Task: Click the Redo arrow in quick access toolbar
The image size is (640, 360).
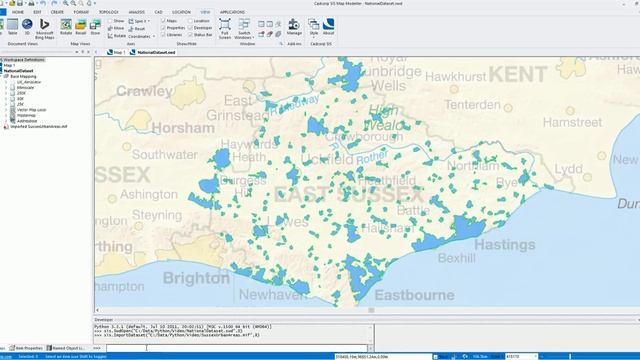Action: [54, 3]
